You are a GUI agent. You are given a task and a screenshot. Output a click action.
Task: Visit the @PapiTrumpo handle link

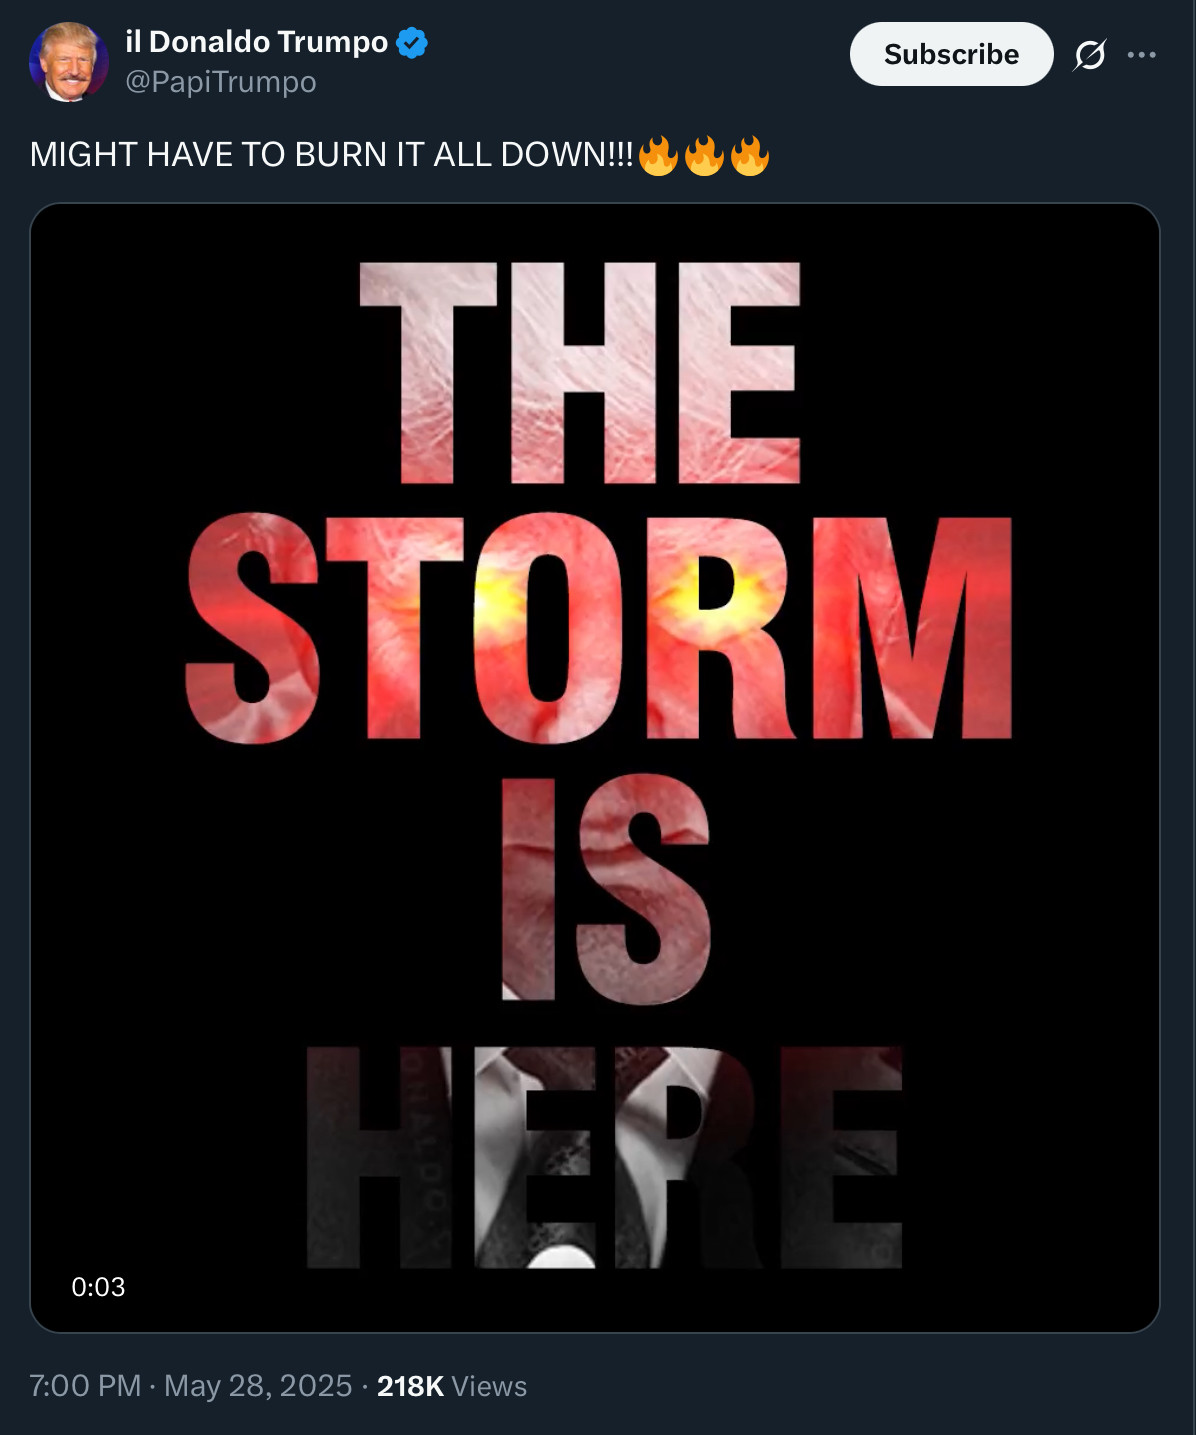coord(221,82)
